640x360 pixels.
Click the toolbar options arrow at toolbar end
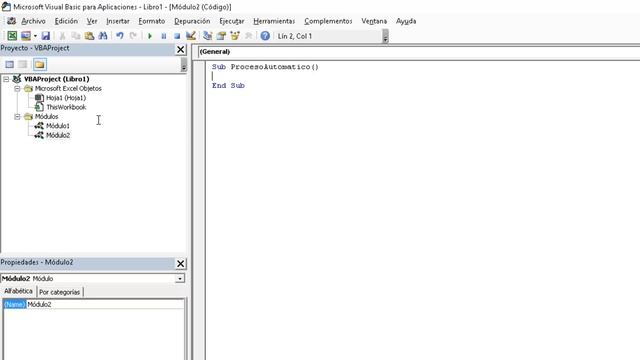pos(385,37)
